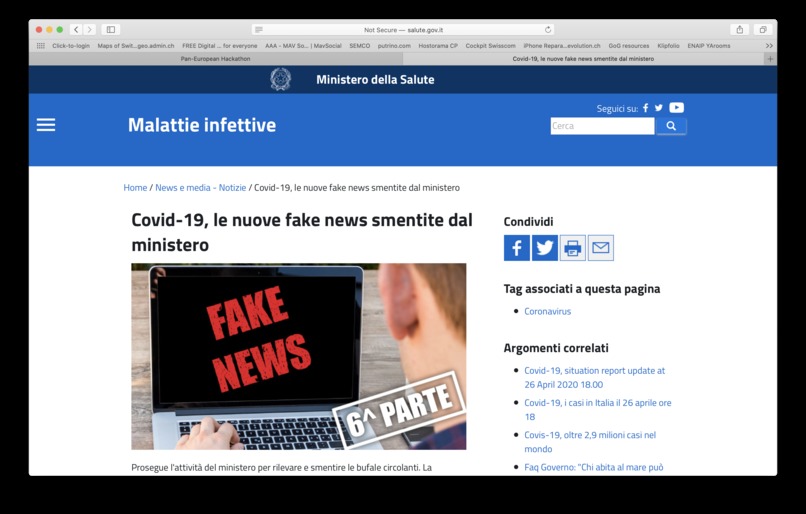The width and height of the screenshot is (806, 514).
Task: Open the hamburger navigation menu
Action: point(46,125)
